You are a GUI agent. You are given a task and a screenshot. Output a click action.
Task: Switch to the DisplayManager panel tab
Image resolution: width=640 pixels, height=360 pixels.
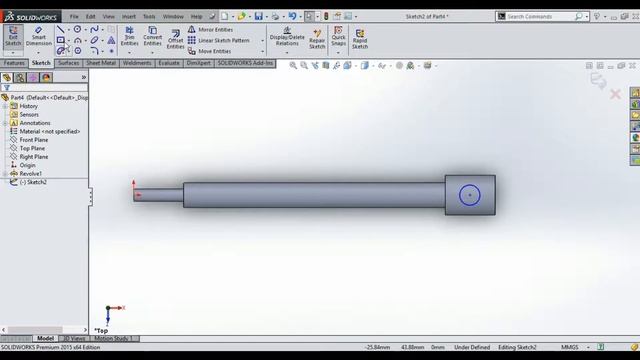(46, 78)
